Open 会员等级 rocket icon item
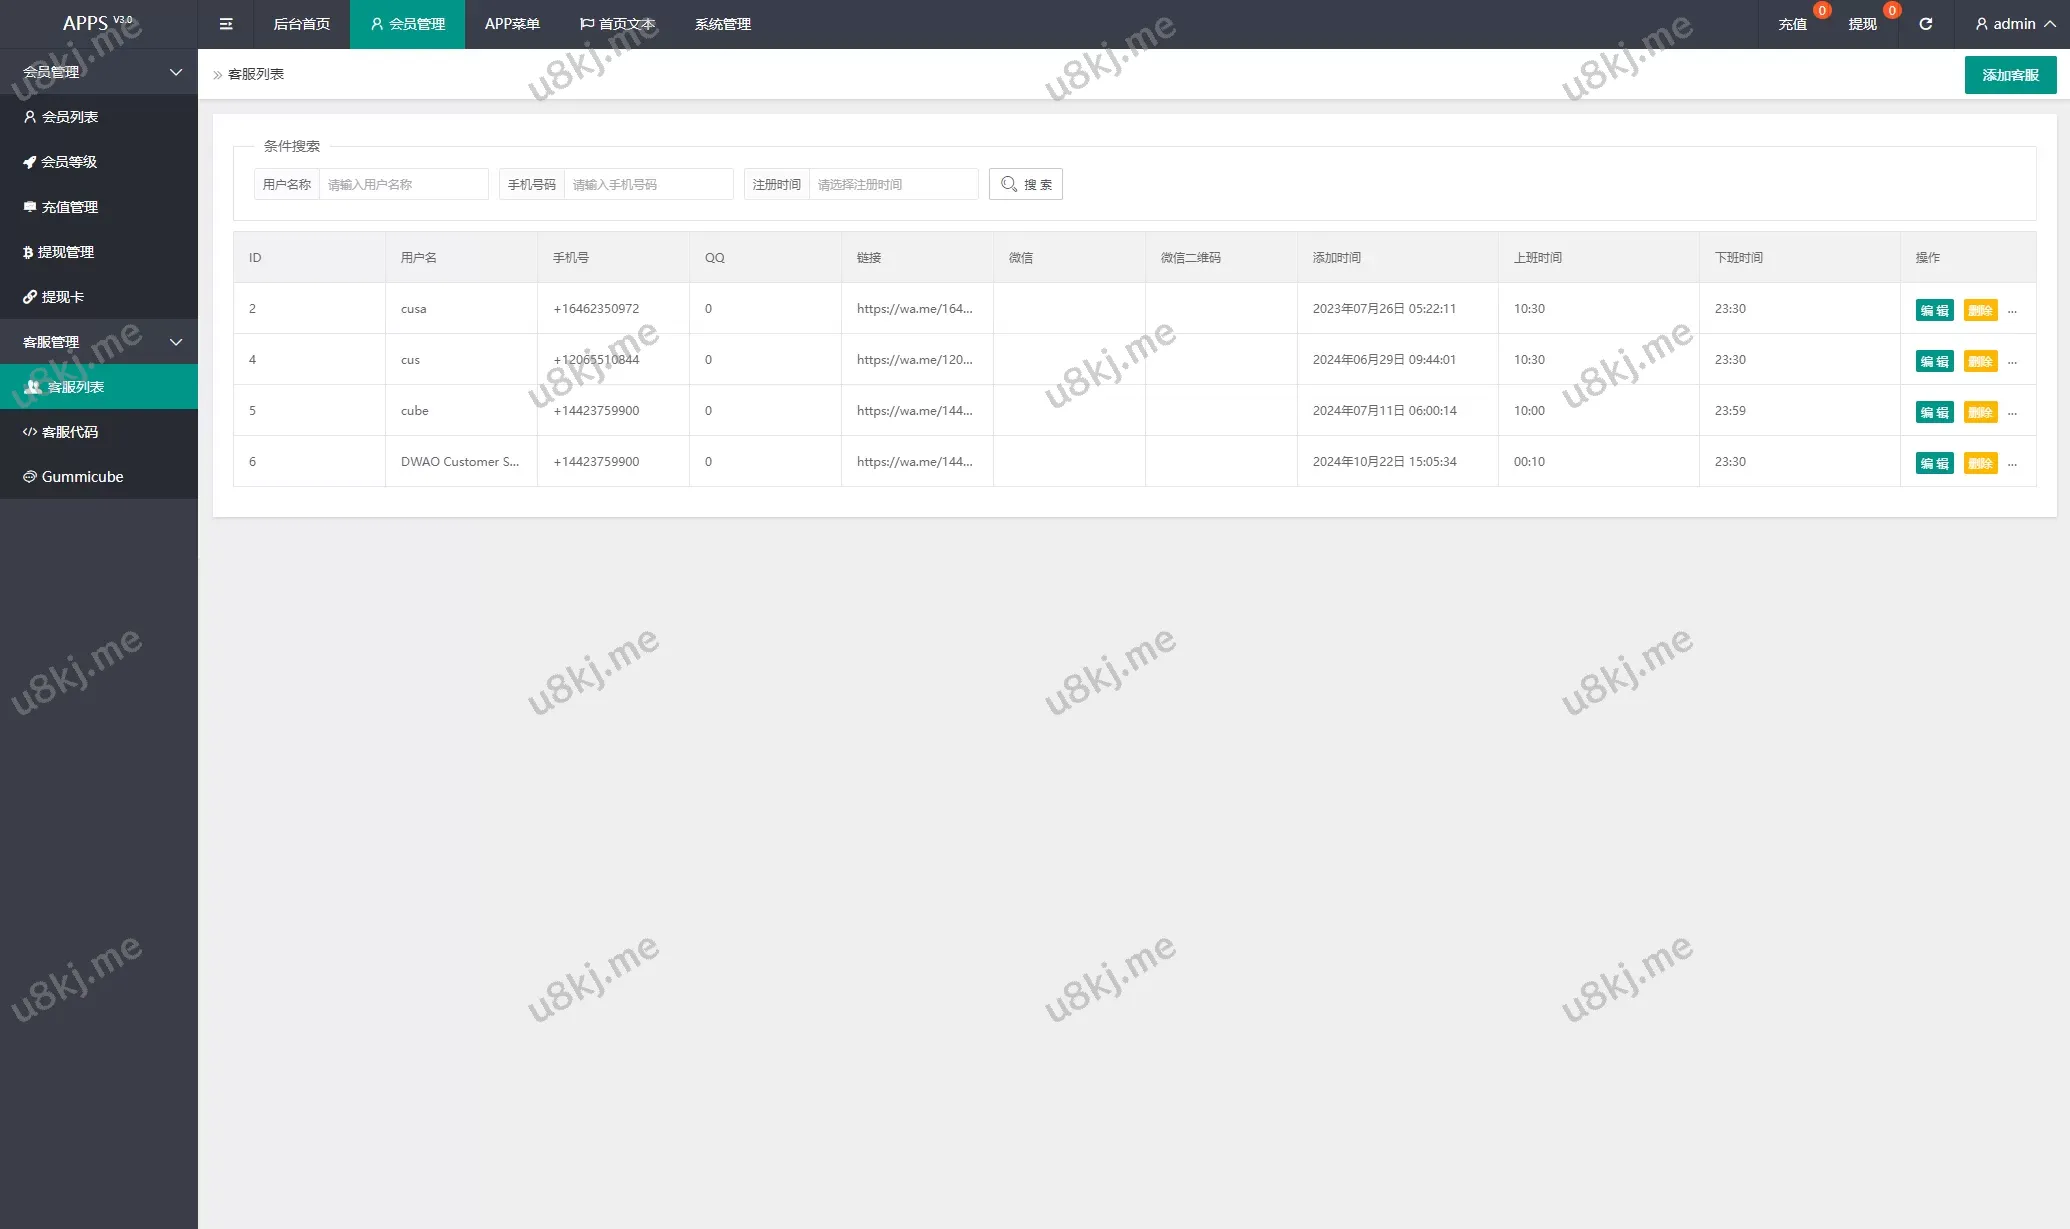Image resolution: width=2070 pixels, height=1229 pixels. 69,162
